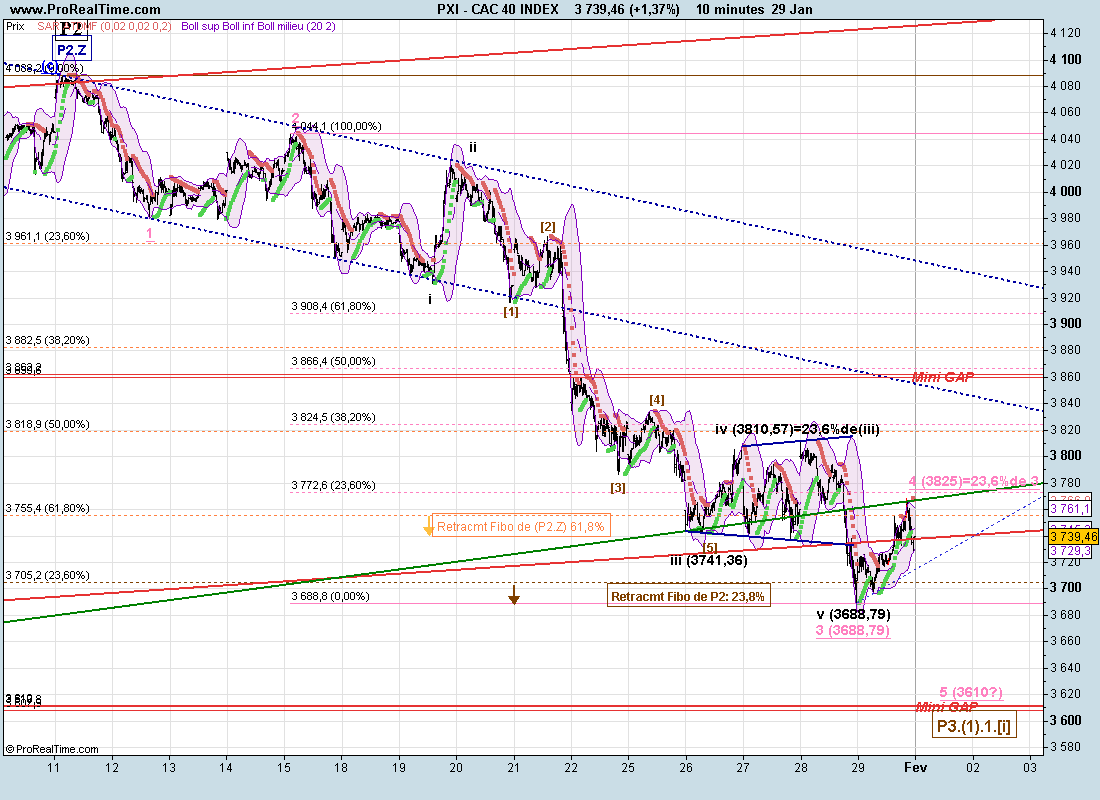Click the [3] sub-wave marker
The height and width of the screenshot is (800, 1100).
click(617, 488)
